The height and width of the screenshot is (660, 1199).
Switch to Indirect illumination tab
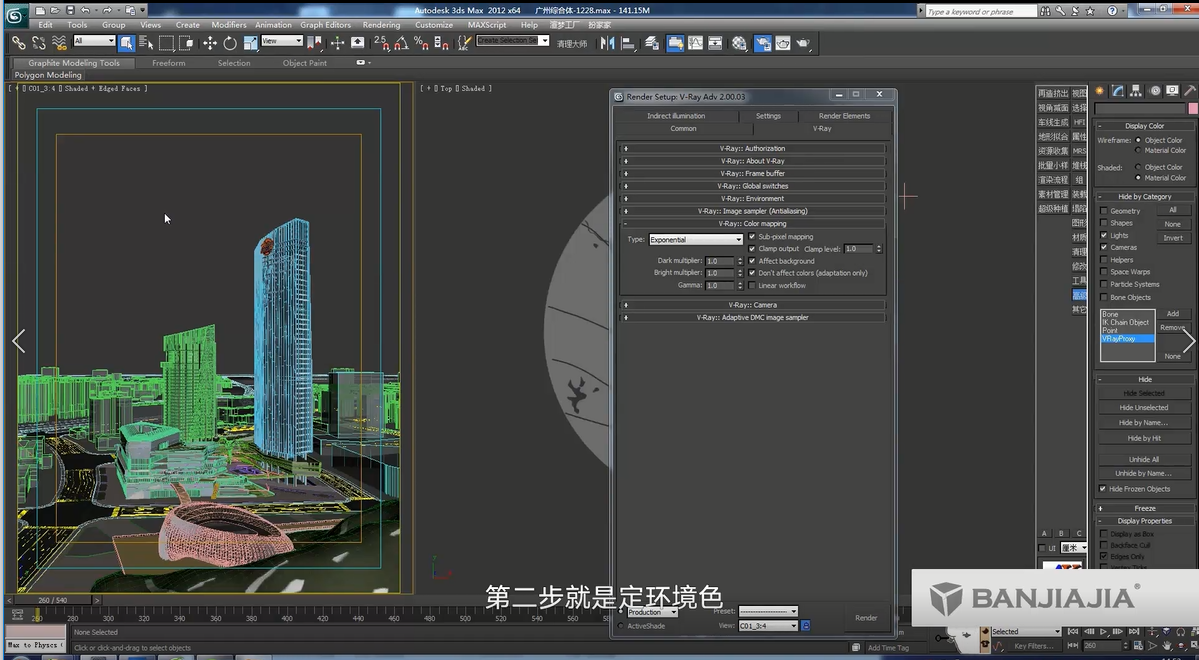click(676, 115)
